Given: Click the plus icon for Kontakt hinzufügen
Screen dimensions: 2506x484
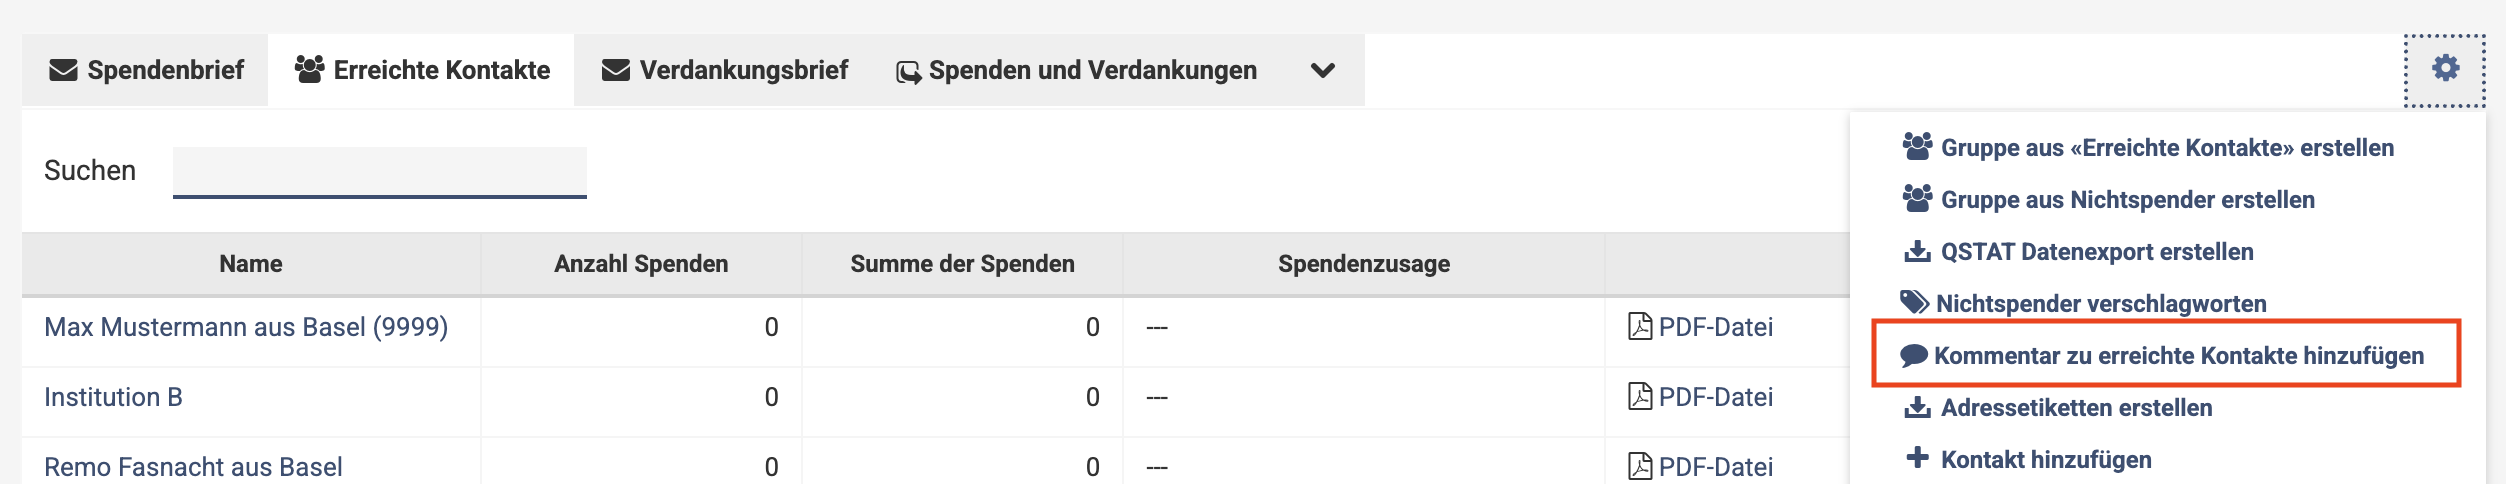Looking at the screenshot, I should coord(1917,459).
